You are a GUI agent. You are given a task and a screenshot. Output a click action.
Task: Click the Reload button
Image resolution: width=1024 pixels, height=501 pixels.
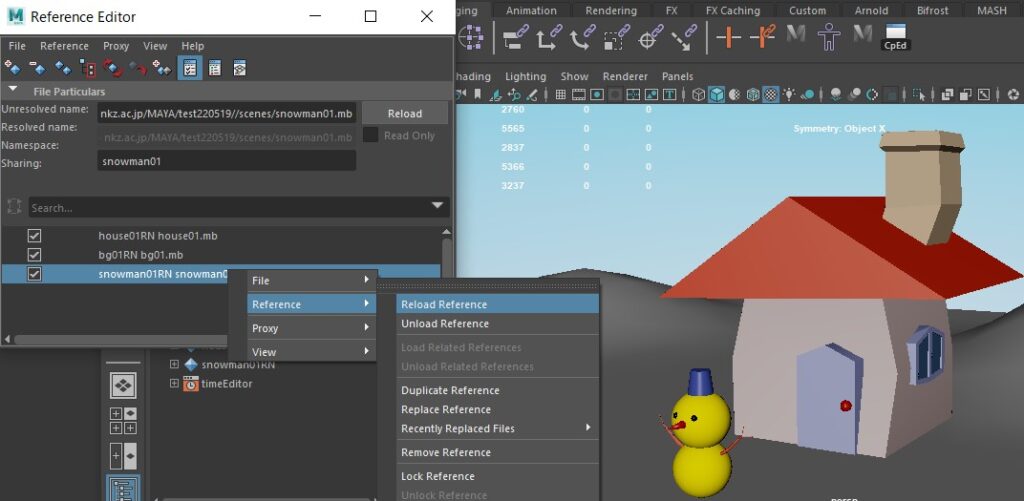pos(405,113)
